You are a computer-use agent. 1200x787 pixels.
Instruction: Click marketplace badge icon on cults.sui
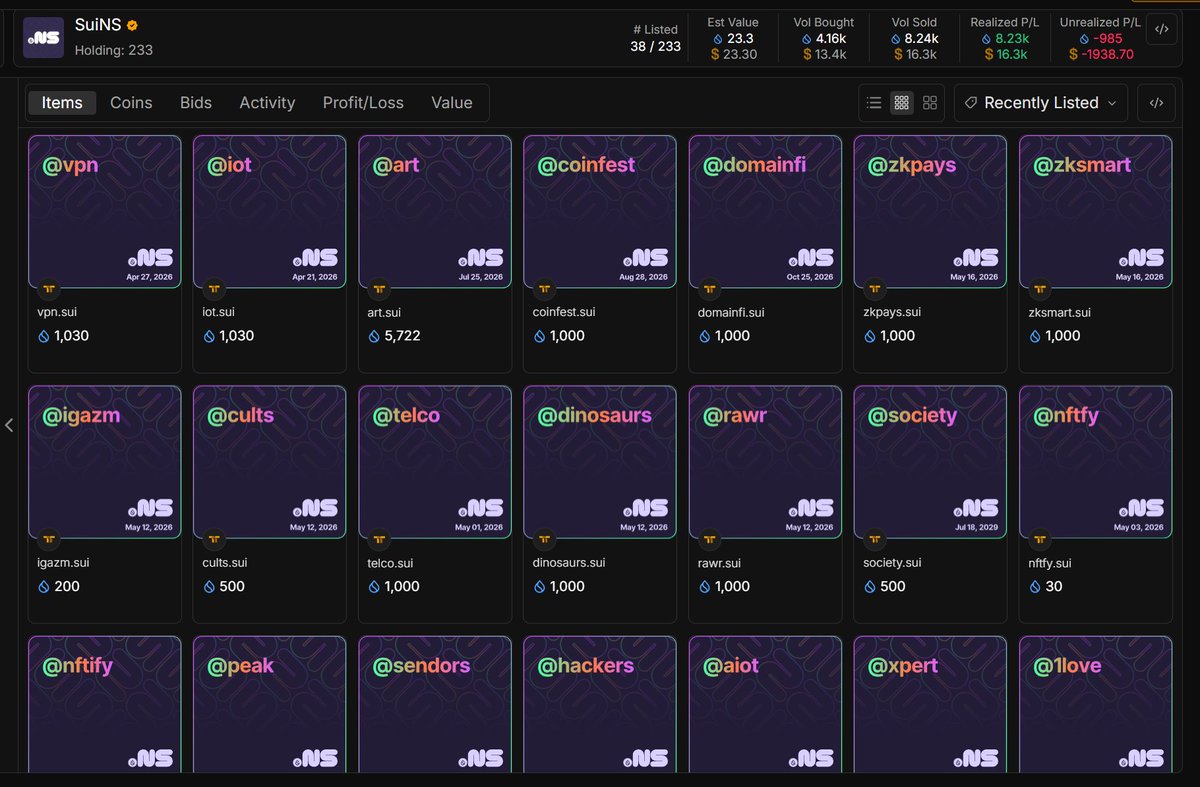(214, 540)
